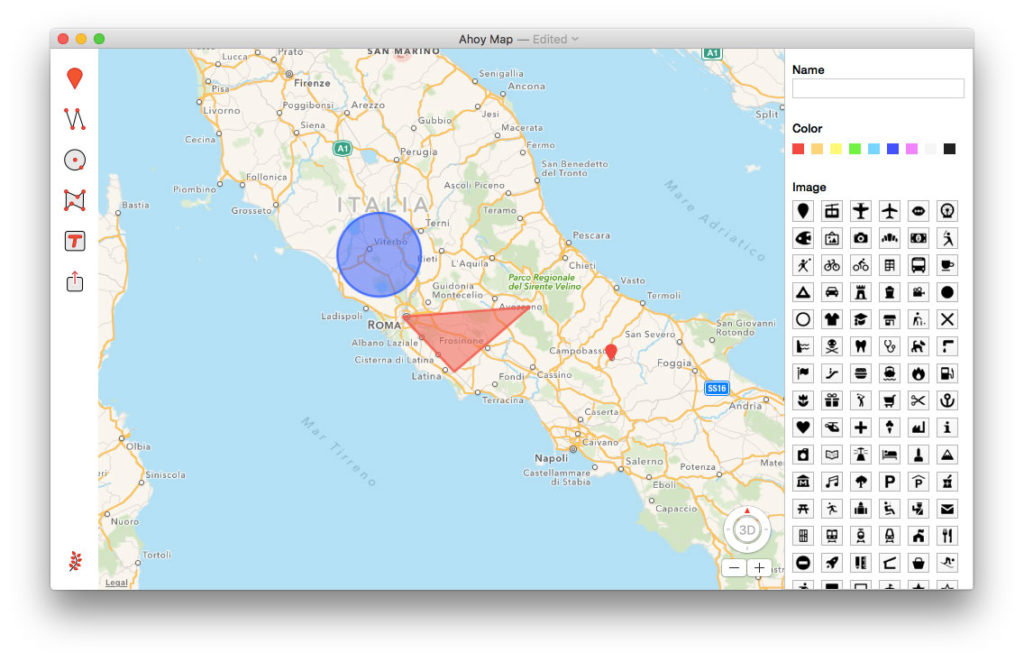Focus the Name text field
Image resolution: width=1024 pixels, height=662 pixels.
pos(878,88)
